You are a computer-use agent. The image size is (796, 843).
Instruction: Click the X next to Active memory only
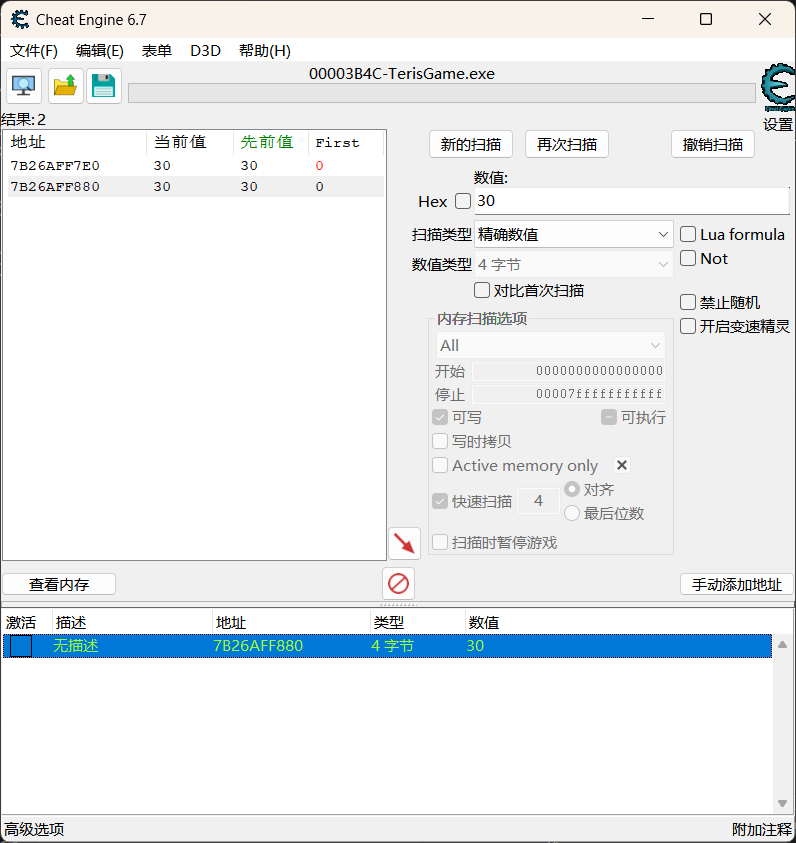pyautogui.click(x=621, y=465)
